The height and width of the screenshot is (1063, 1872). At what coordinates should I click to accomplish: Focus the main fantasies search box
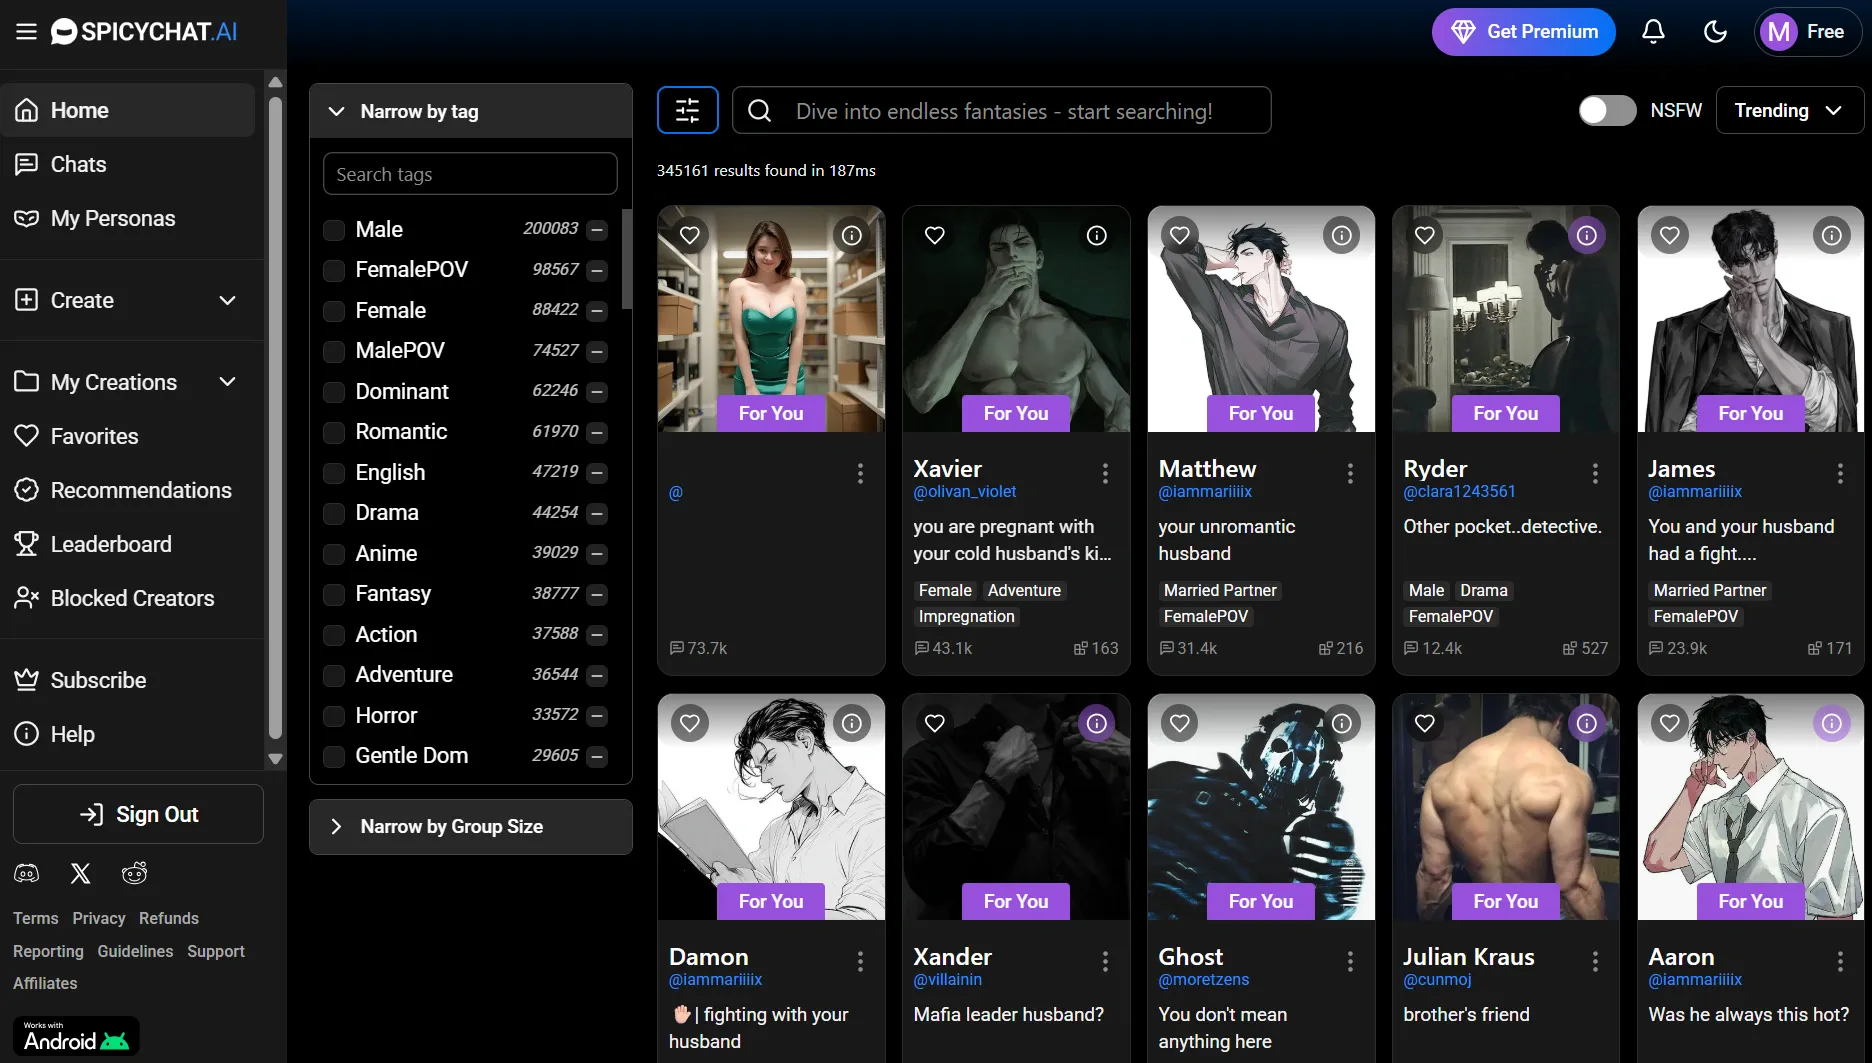click(x=1002, y=110)
